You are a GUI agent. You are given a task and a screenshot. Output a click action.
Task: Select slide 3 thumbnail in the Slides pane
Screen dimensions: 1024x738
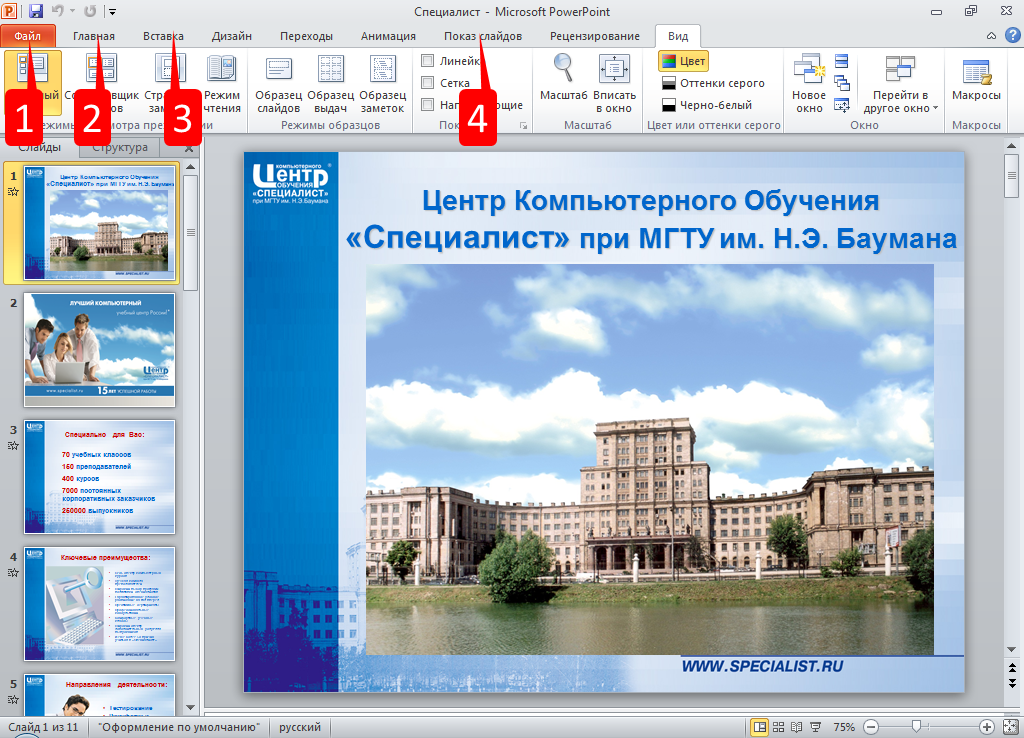pos(99,476)
